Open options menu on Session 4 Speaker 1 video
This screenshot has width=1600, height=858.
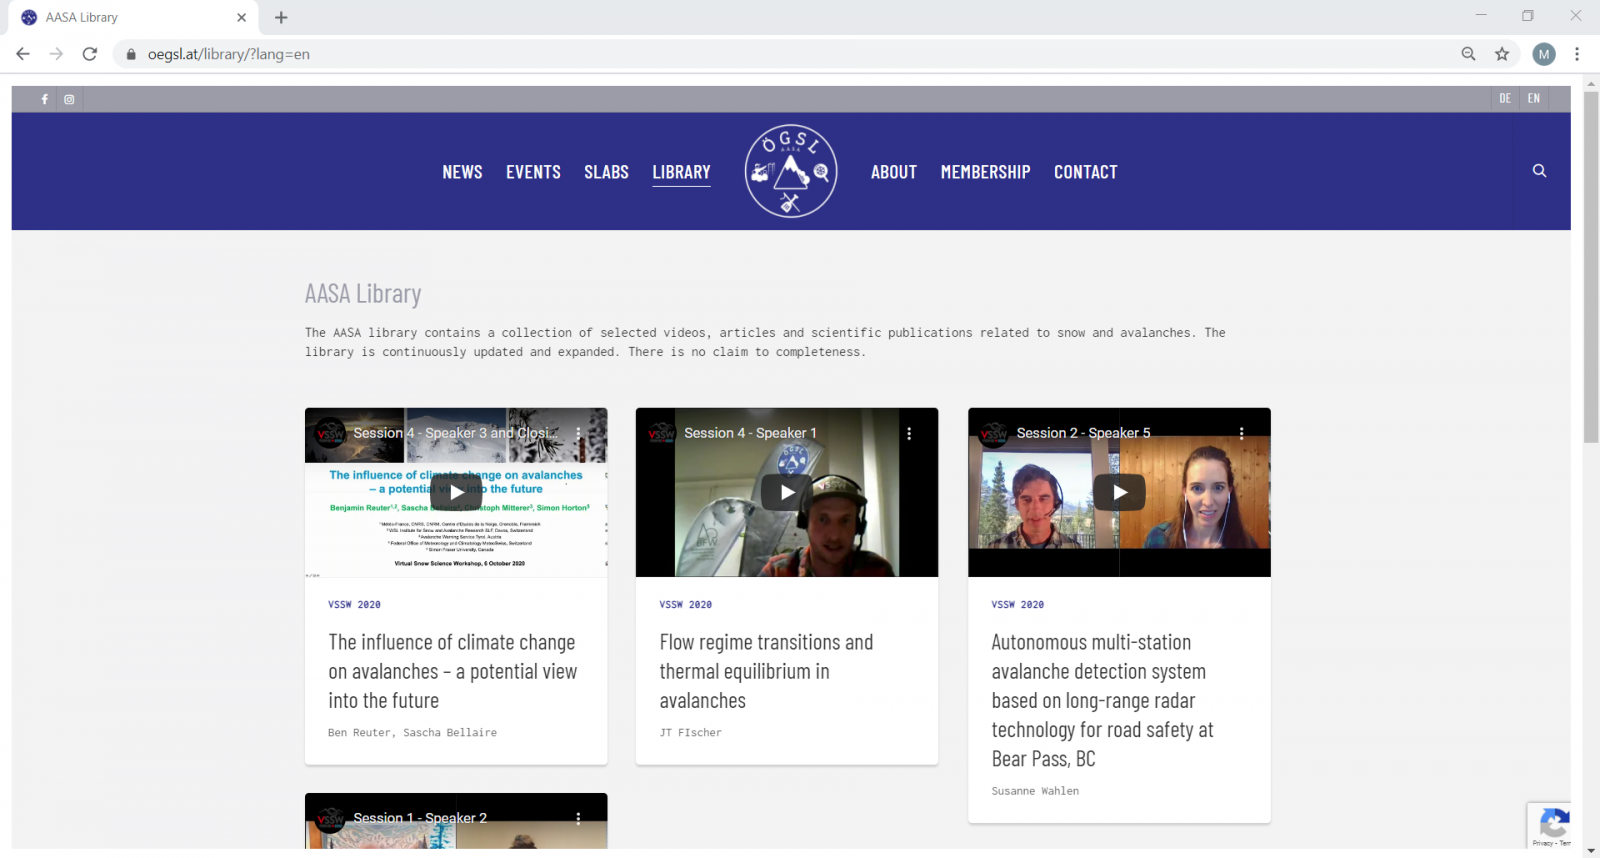[x=909, y=433]
